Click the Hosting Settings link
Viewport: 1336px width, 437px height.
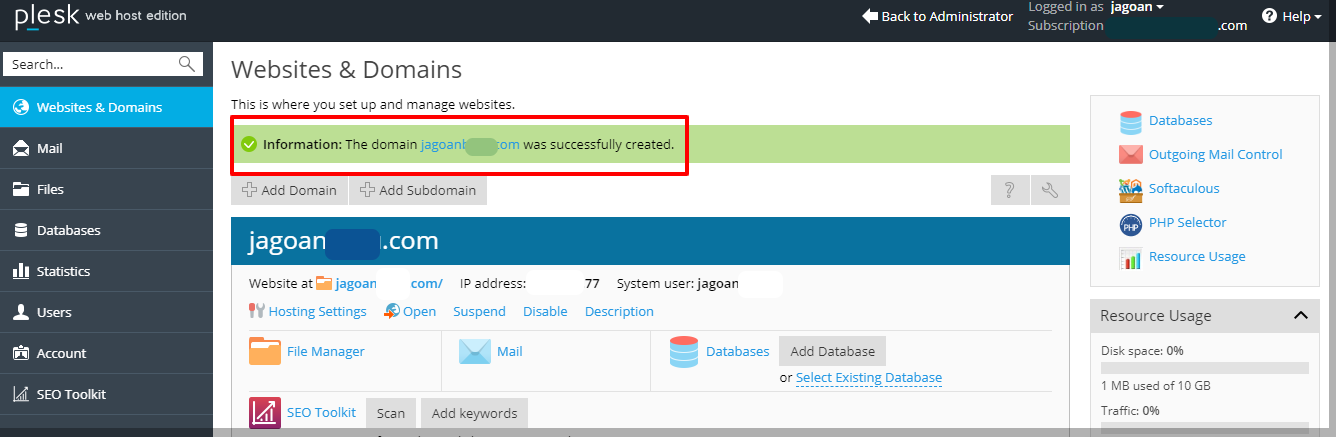pos(317,311)
